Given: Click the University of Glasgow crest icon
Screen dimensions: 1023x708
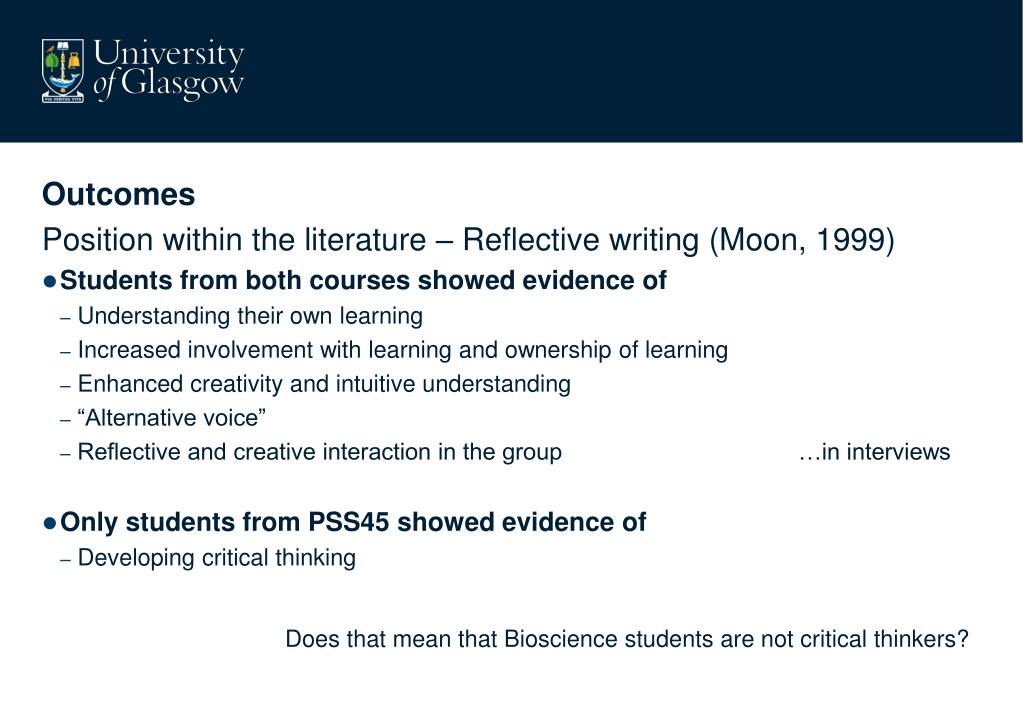Looking at the screenshot, I should click(x=63, y=71).
